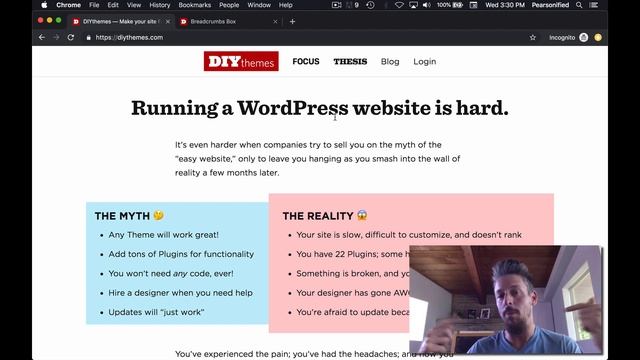
Task: Click the Incognito indicator icon
Action: point(584,37)
